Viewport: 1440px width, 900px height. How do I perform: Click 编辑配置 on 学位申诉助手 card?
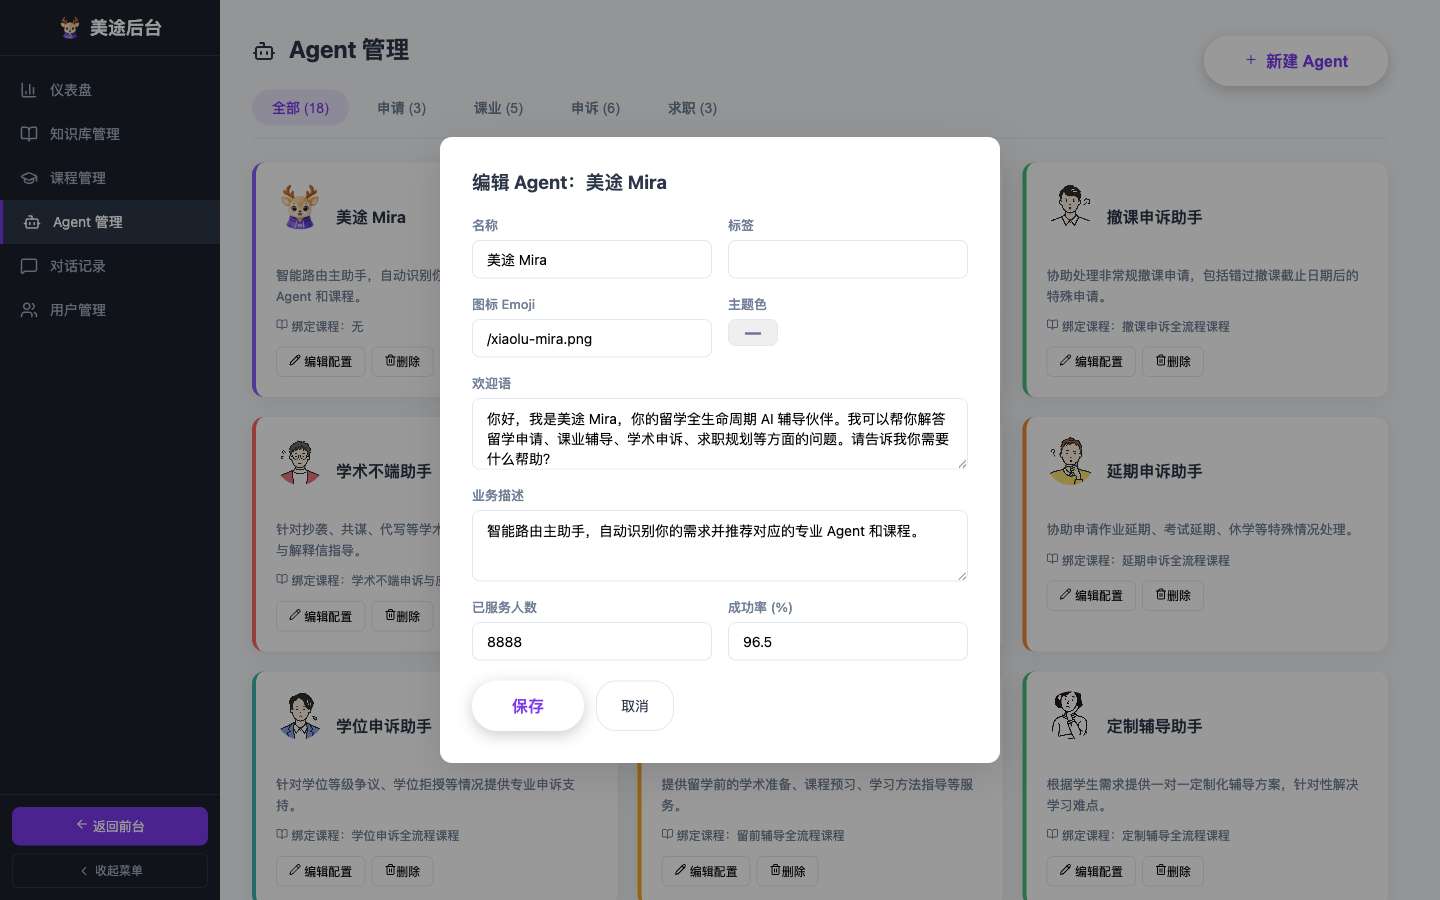click(x=321, y=871)
